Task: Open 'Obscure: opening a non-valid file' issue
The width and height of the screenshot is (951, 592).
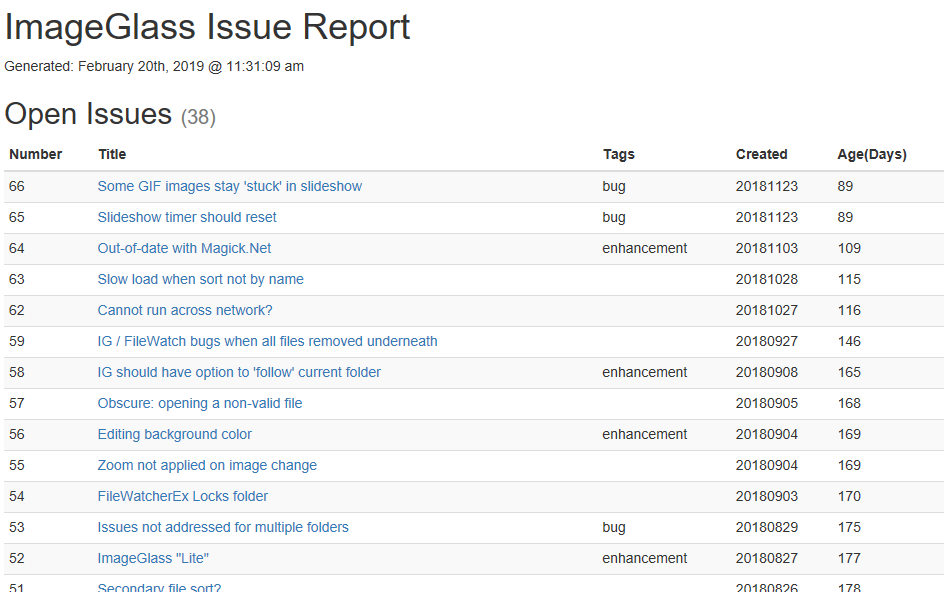Action: point(200,403)
